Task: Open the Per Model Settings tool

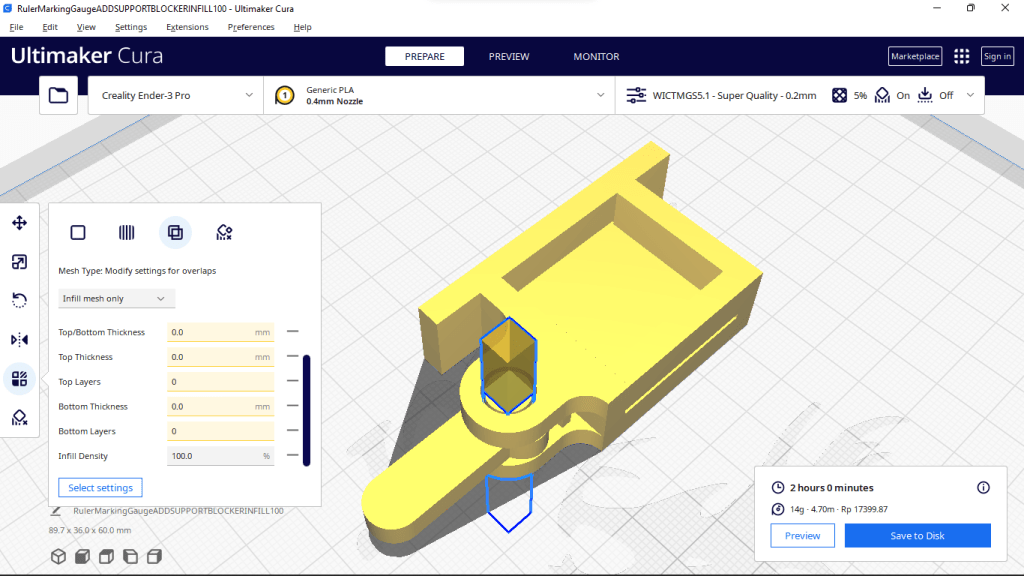Action: coord(20,379)
